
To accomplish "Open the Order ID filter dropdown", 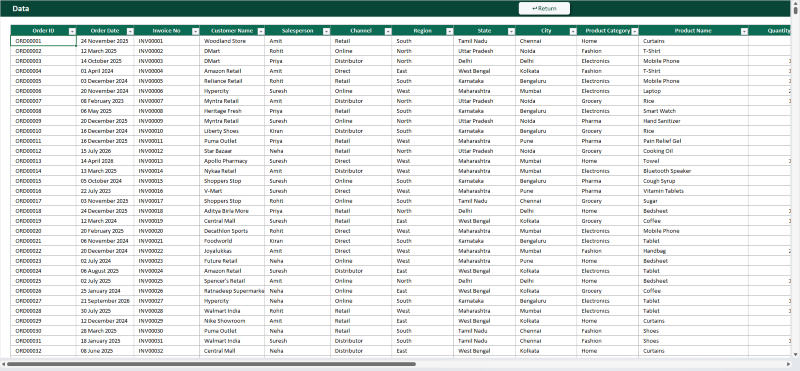I will (x=72, y=31).
